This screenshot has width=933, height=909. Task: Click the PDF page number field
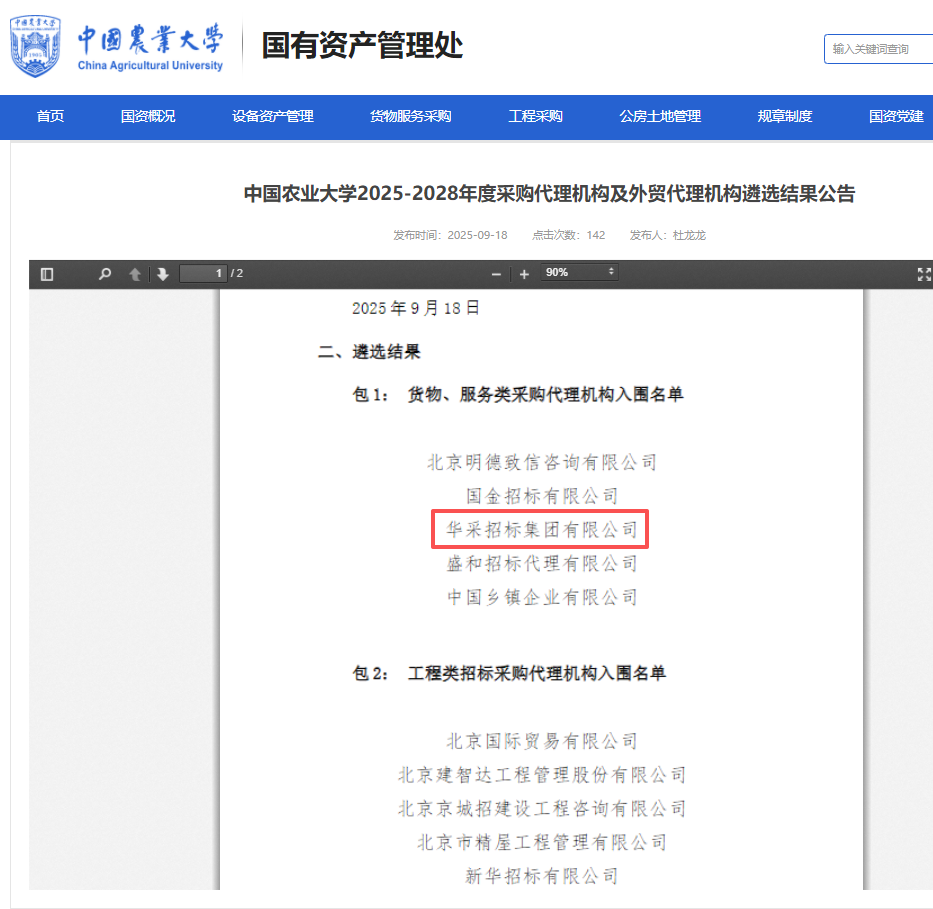click(204, 274)
